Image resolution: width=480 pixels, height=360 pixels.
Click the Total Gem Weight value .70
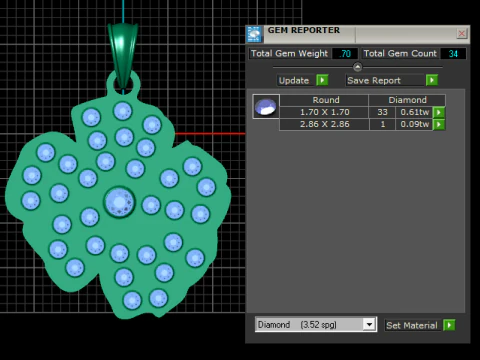tap(345, 54)
